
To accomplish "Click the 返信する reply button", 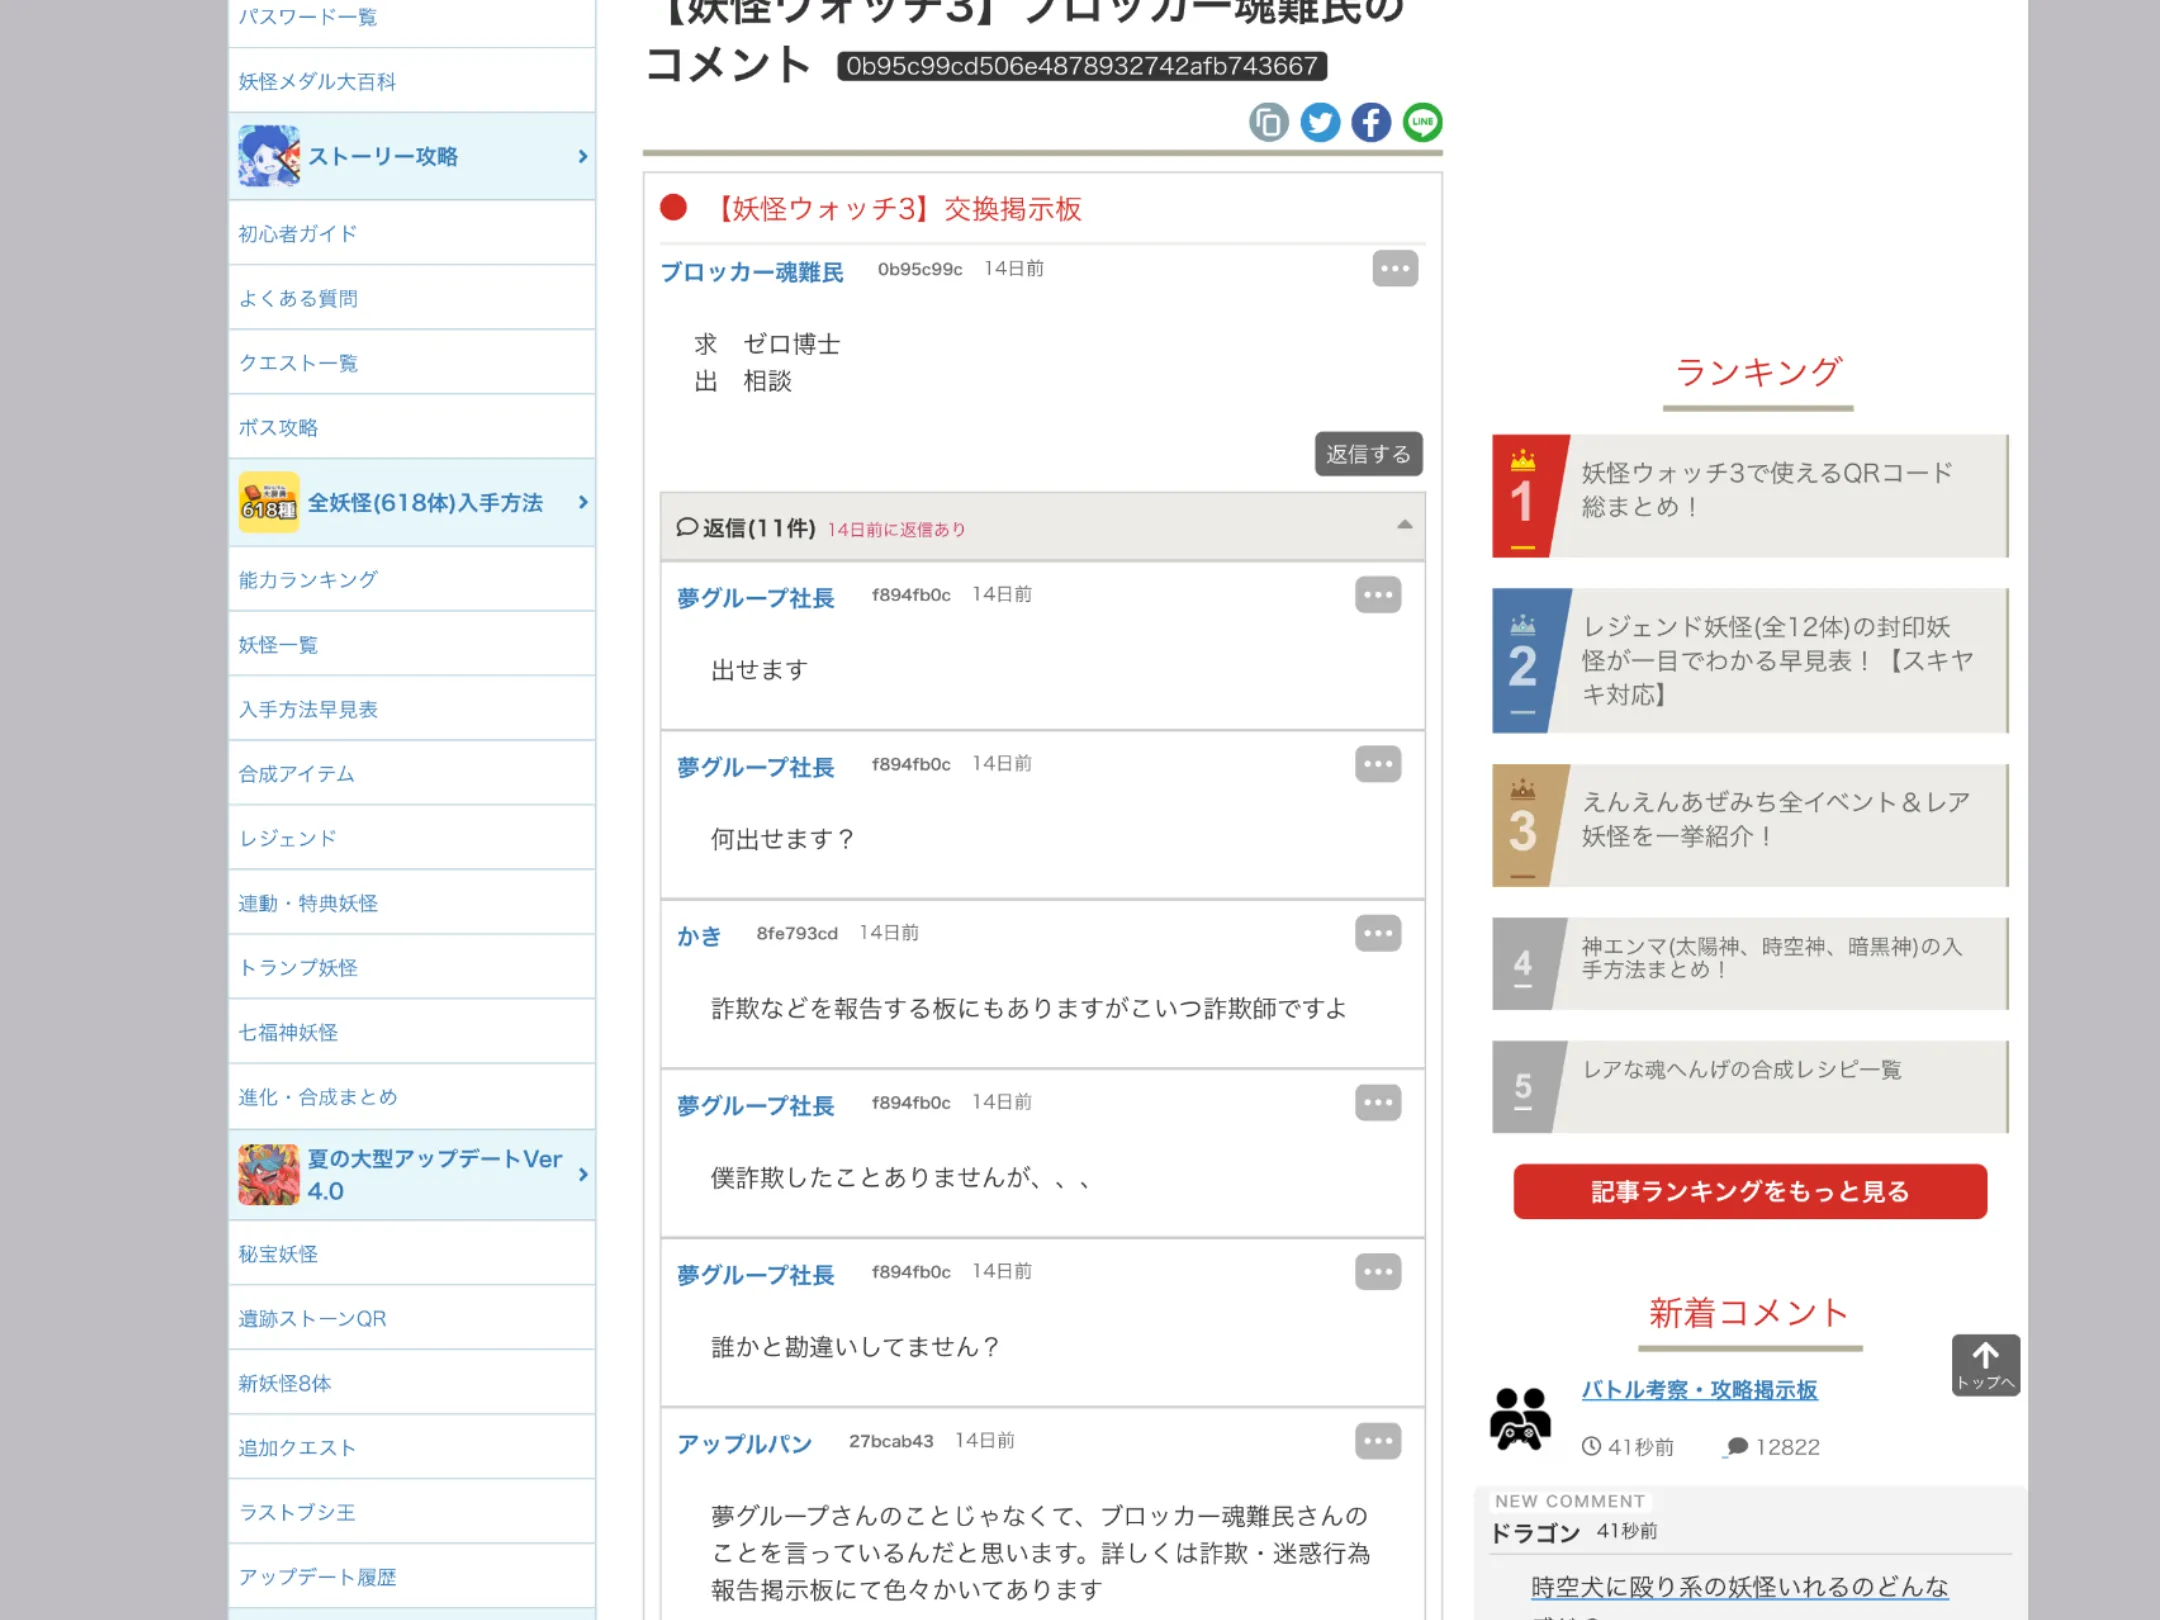I will tap(1368, 454).
